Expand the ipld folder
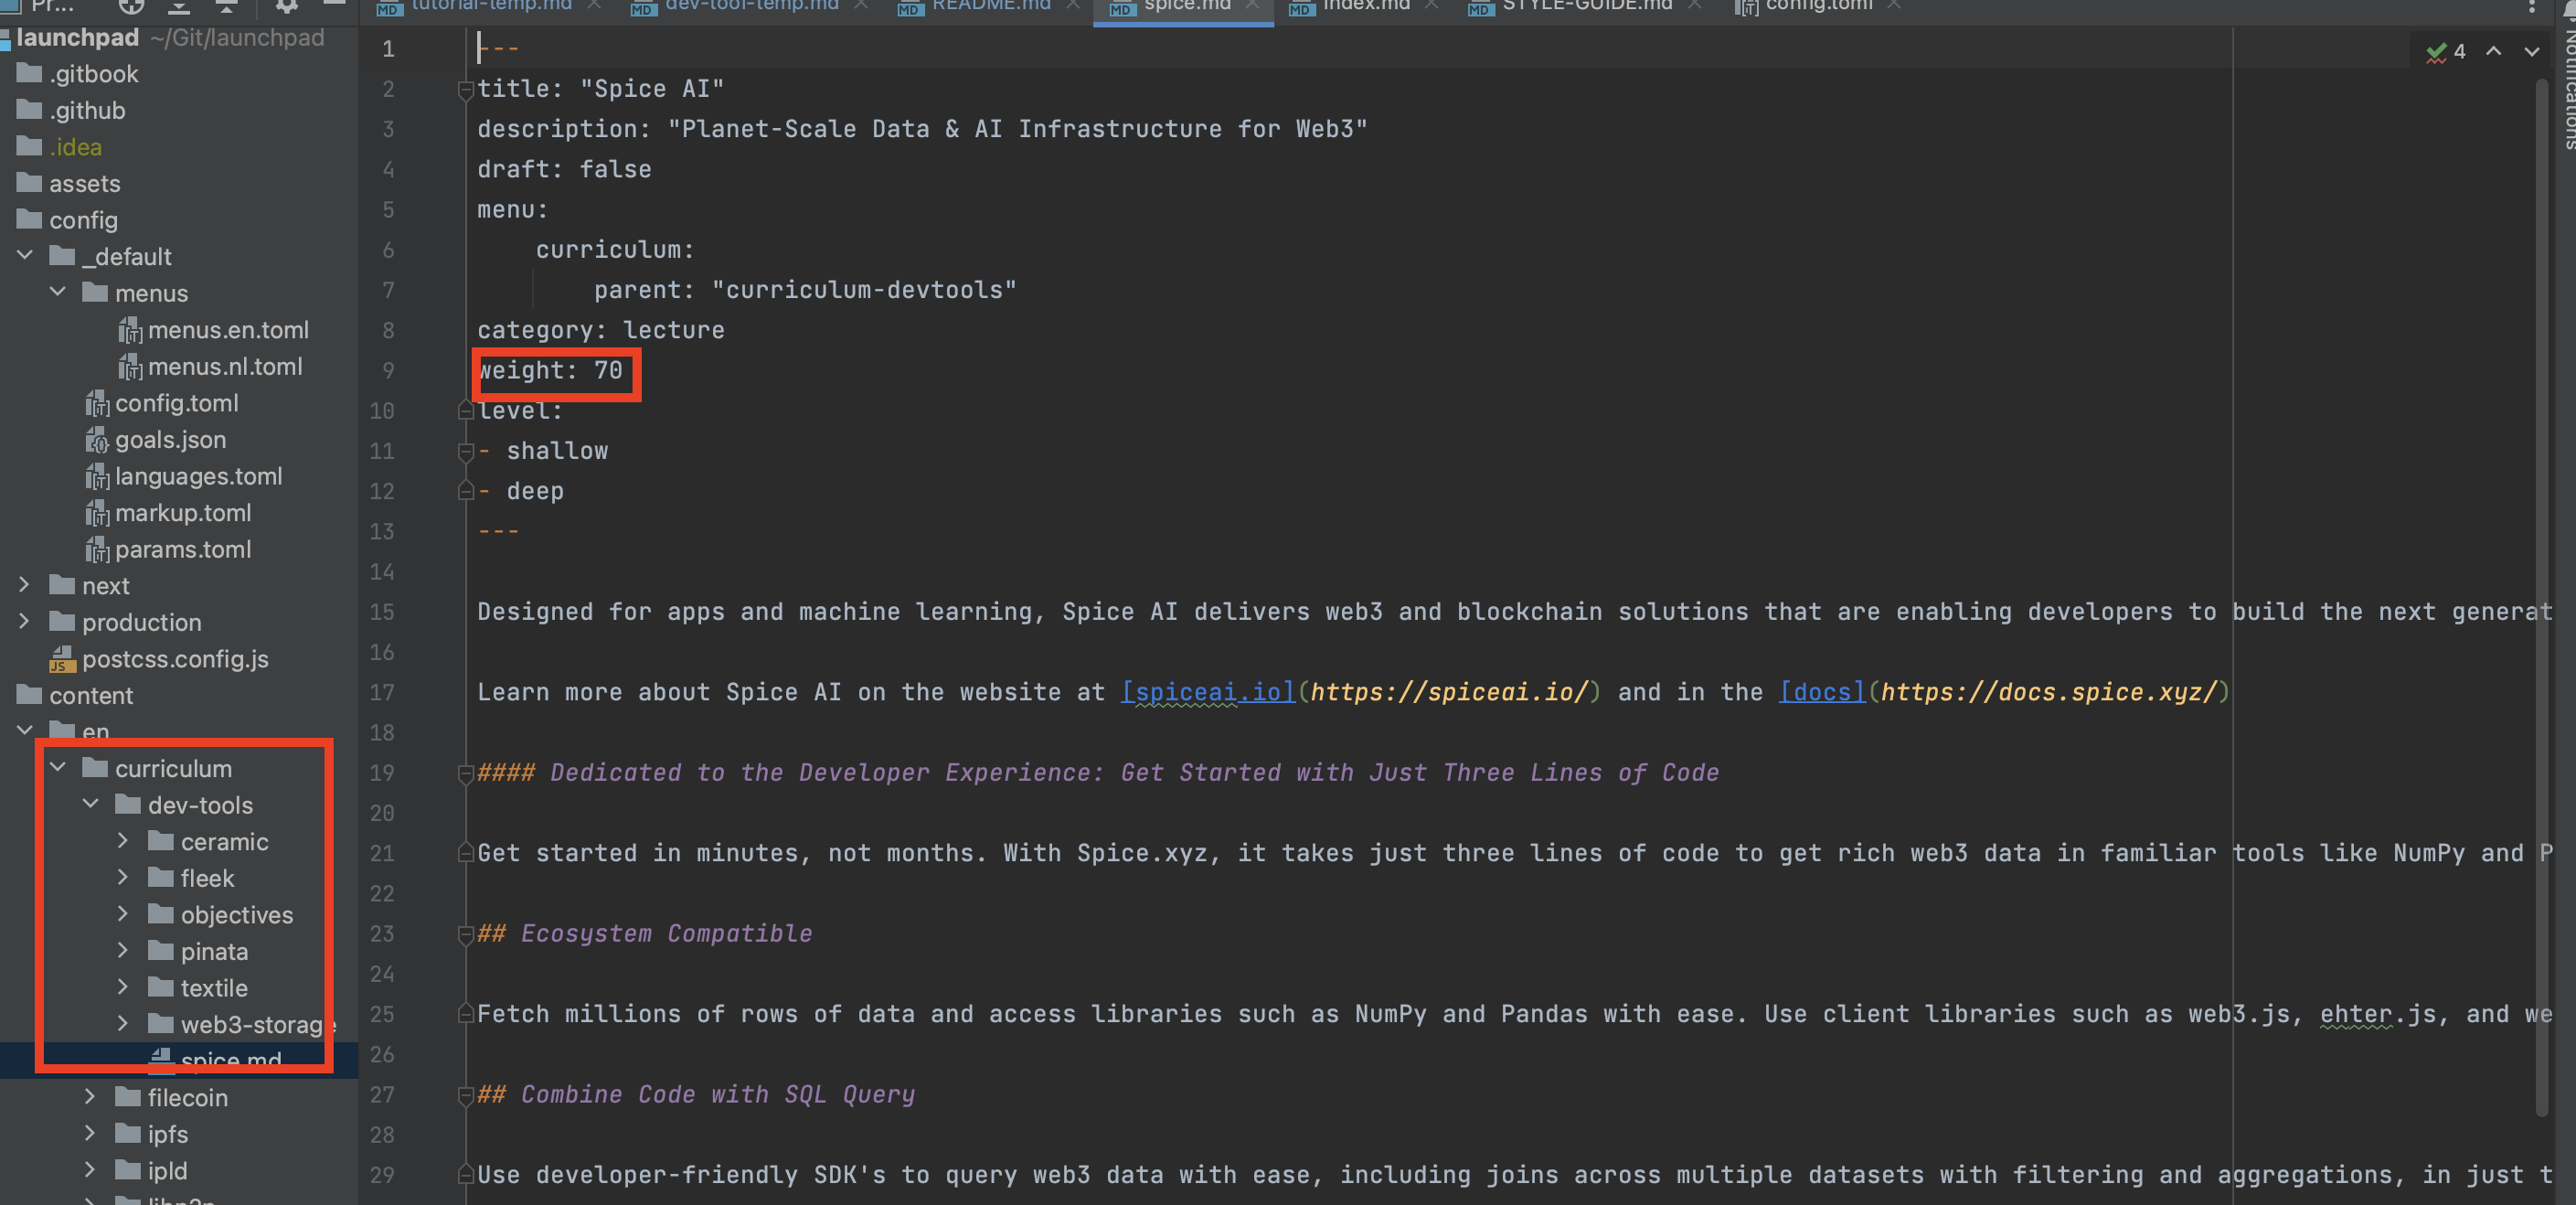 pos(91,1169)
